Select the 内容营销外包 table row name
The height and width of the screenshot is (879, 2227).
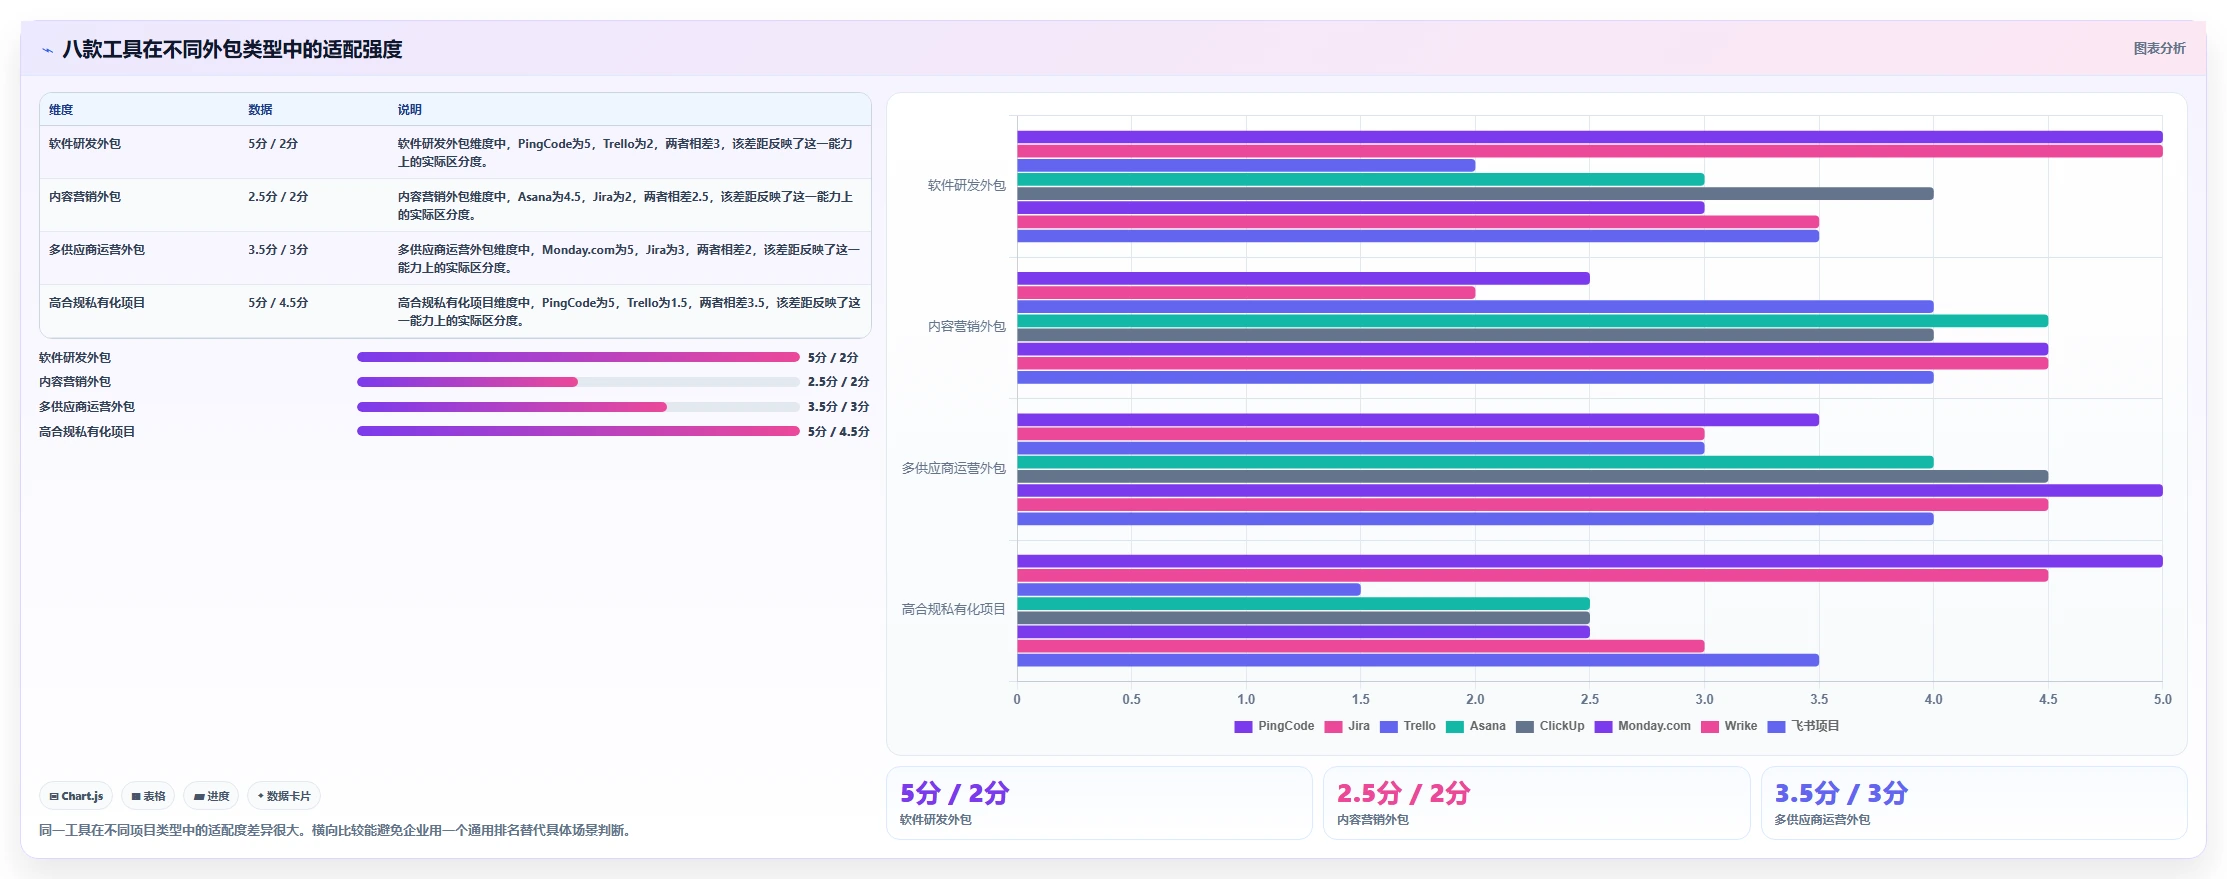tap(85, 197)
